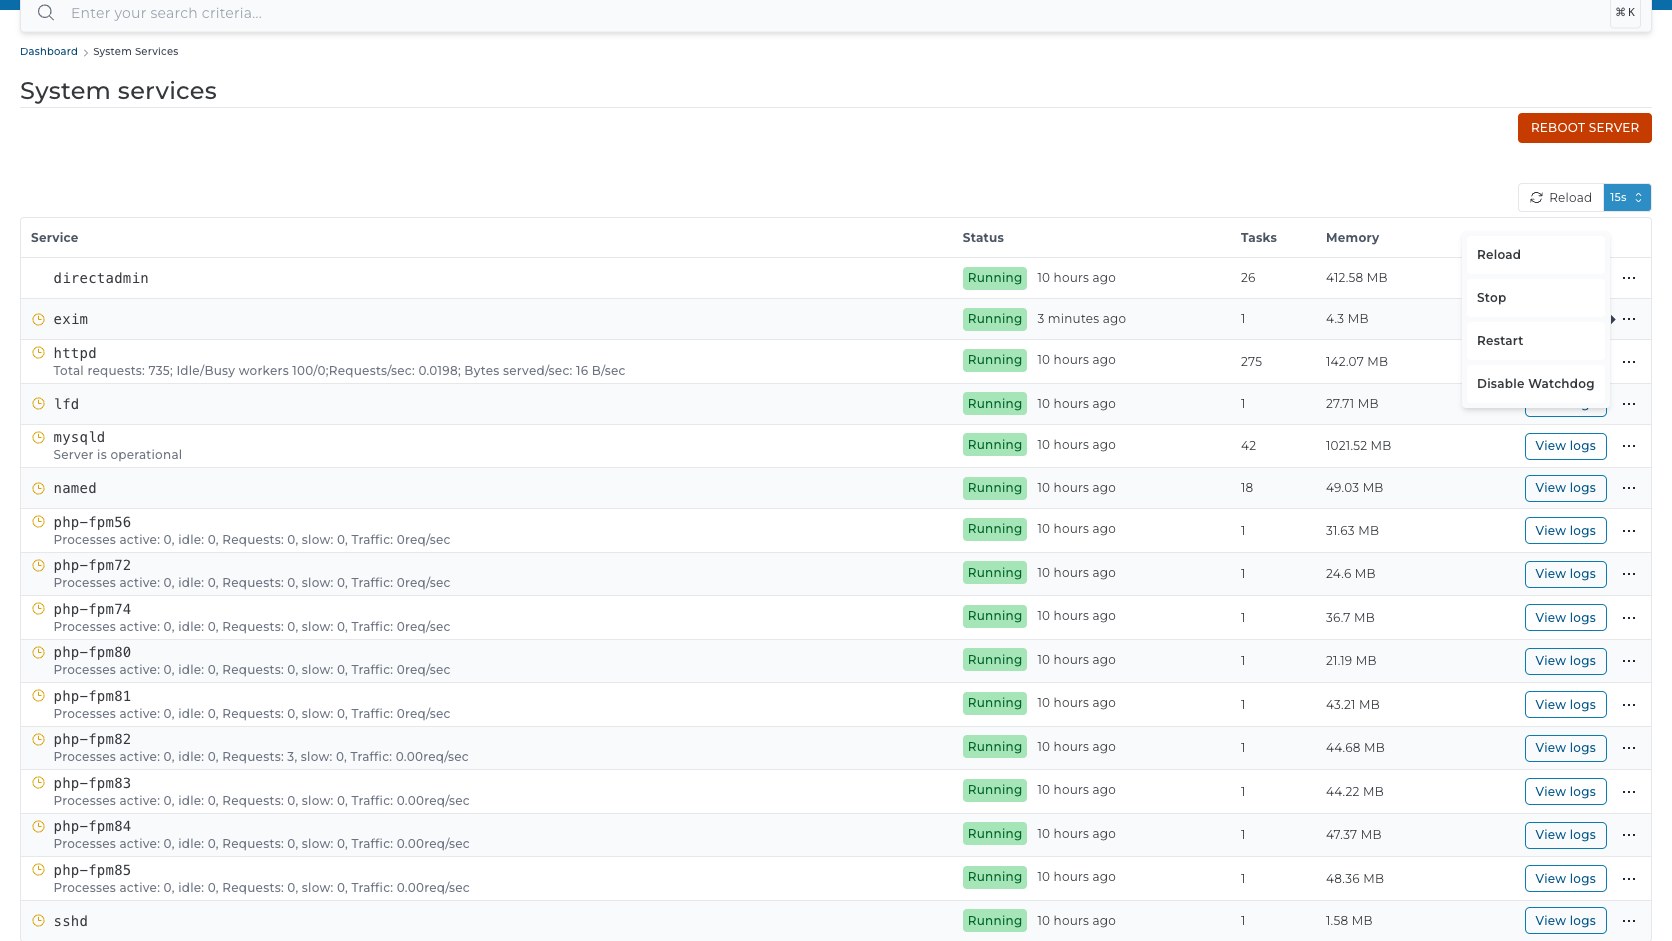1672x941 pixels.
Task: View logs for php-fpm83
Action: pos(1565,792)
